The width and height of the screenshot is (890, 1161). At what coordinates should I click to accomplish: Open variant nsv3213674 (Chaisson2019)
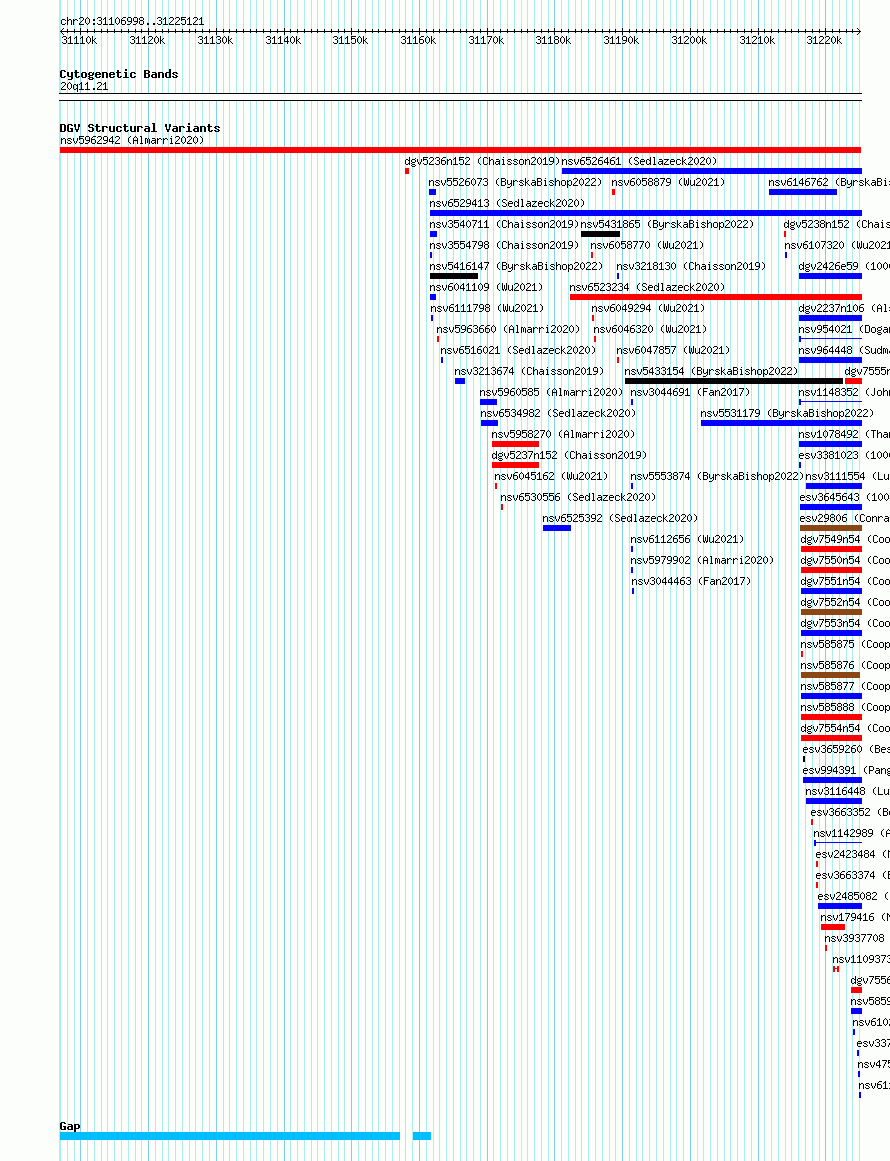coord(529,371)
